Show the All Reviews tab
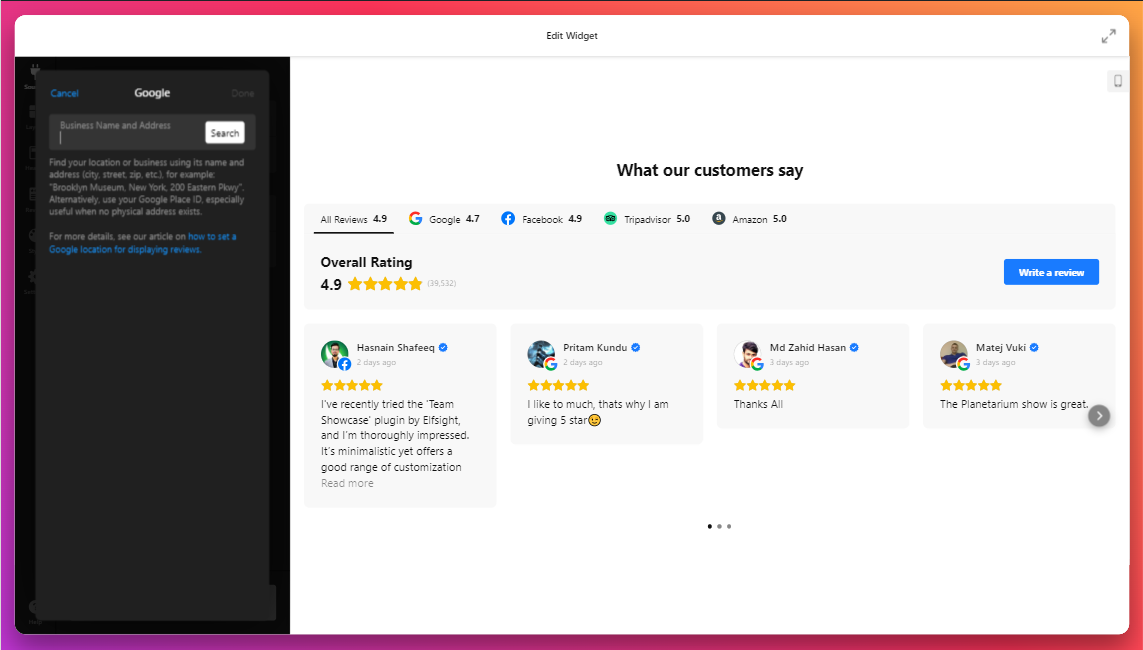Viewport: 1143px width, 650px height. coord(353,219)
